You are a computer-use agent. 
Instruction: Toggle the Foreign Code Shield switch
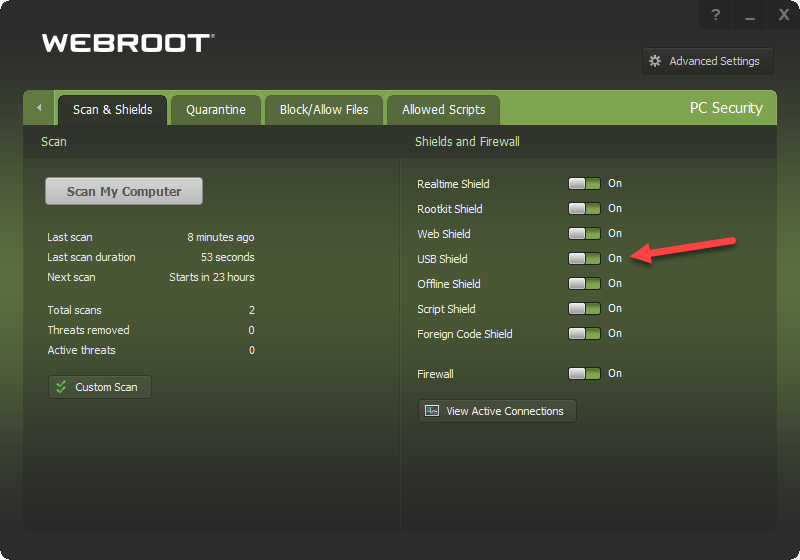(584, 334)
